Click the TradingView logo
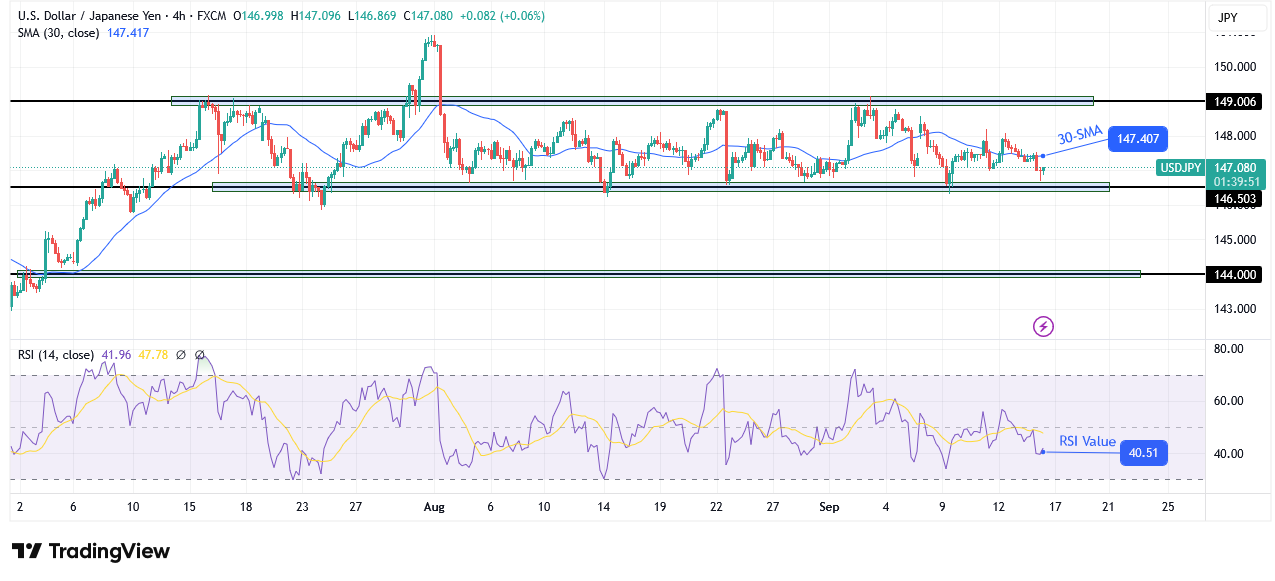The width and height of the screenshot is (1275, 581). click(x=87, y=551)
